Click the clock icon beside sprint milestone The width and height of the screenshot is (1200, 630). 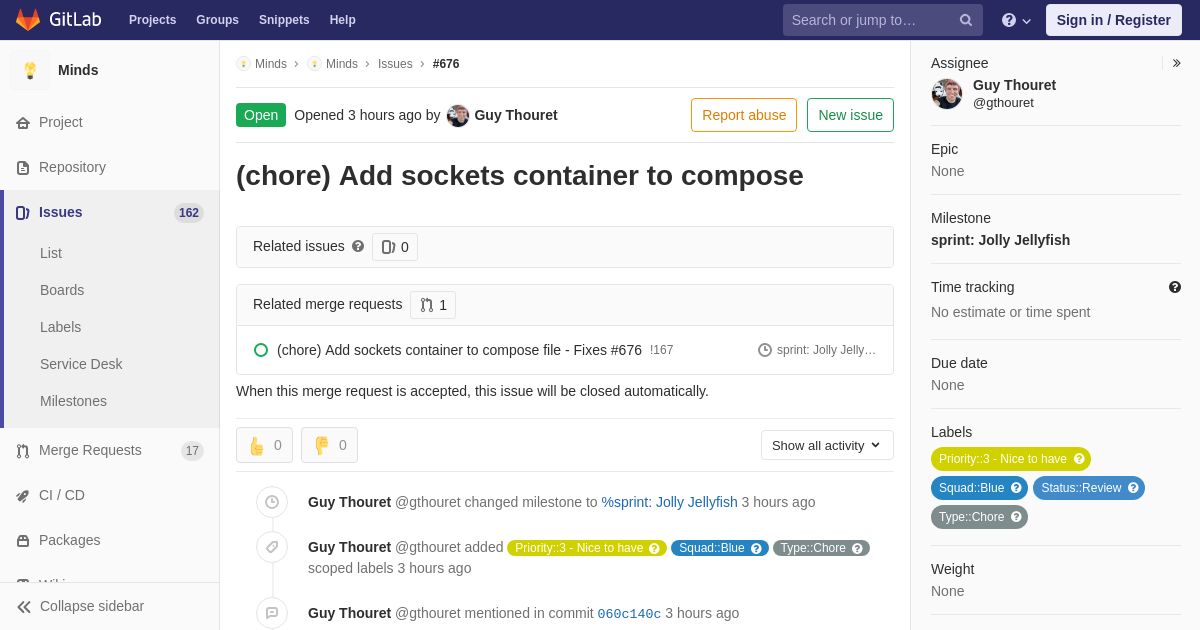(765, 350)
